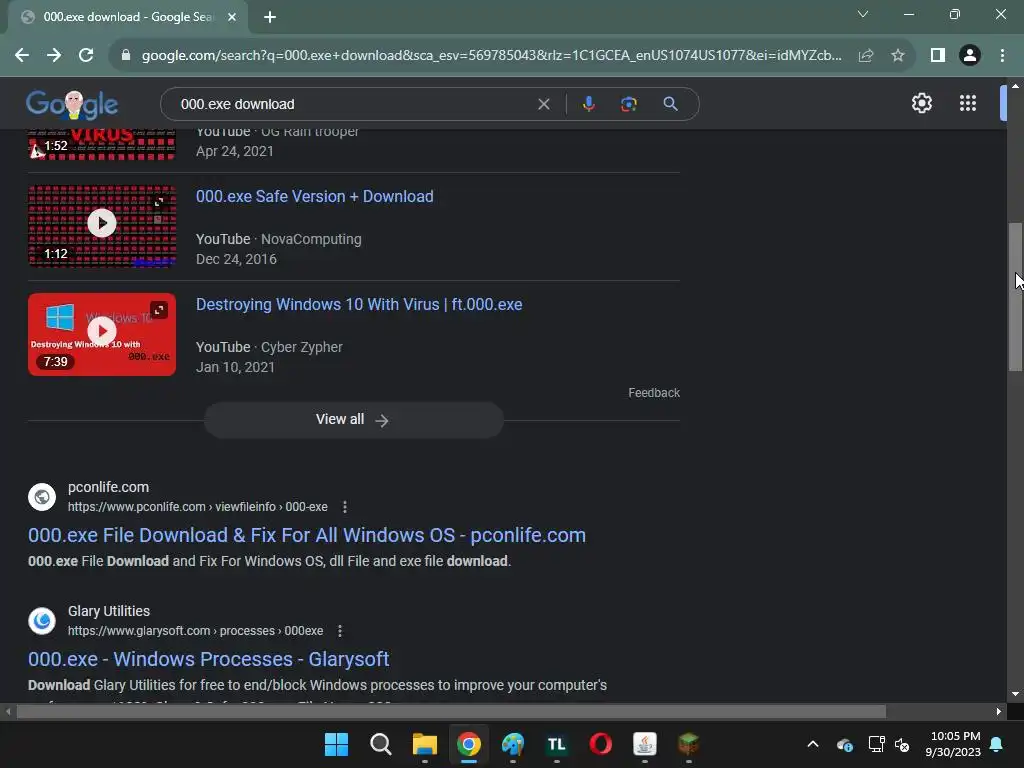1024x768 pixels.
Task: Close the 000.exe download tab
Action: point(232,17)
